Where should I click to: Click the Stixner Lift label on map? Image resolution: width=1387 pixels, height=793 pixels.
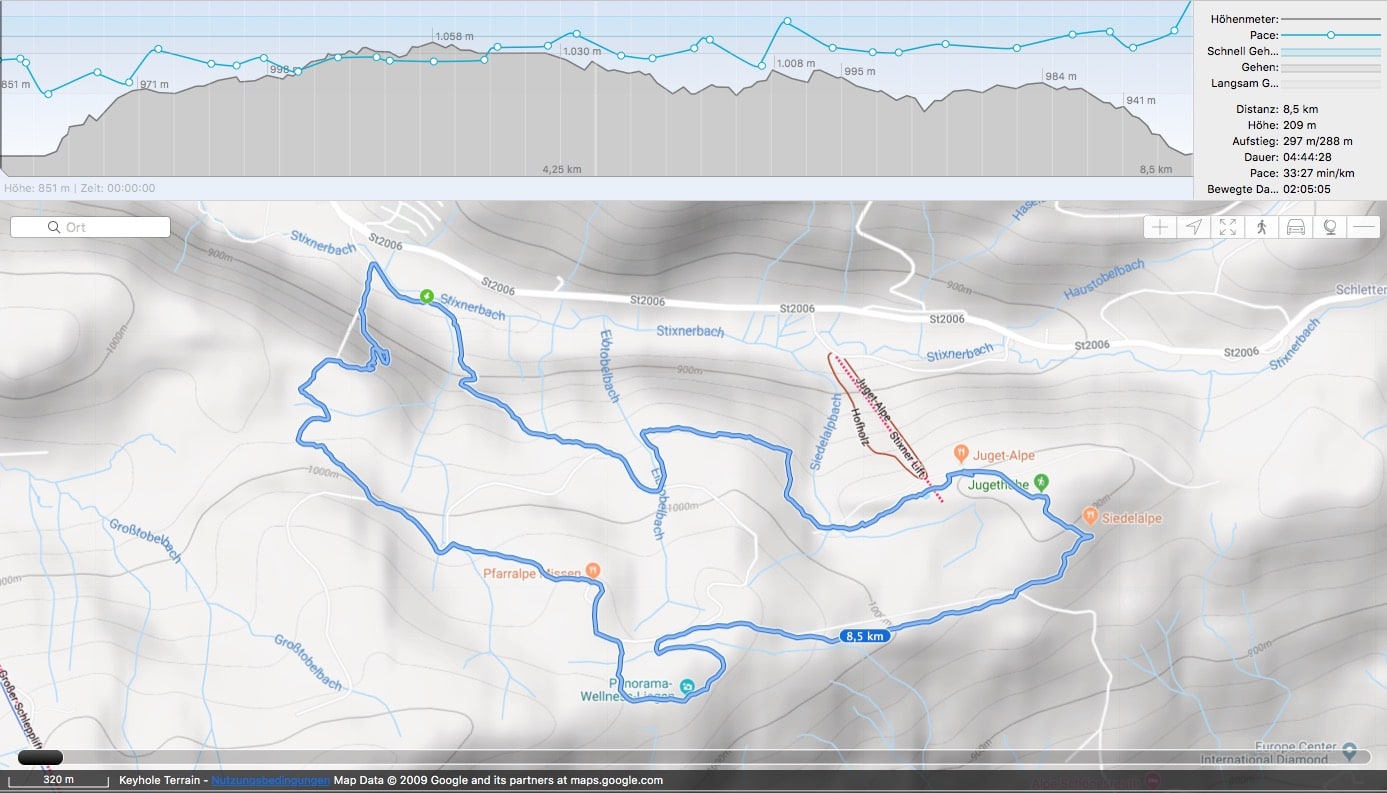(x=908, y=456)
